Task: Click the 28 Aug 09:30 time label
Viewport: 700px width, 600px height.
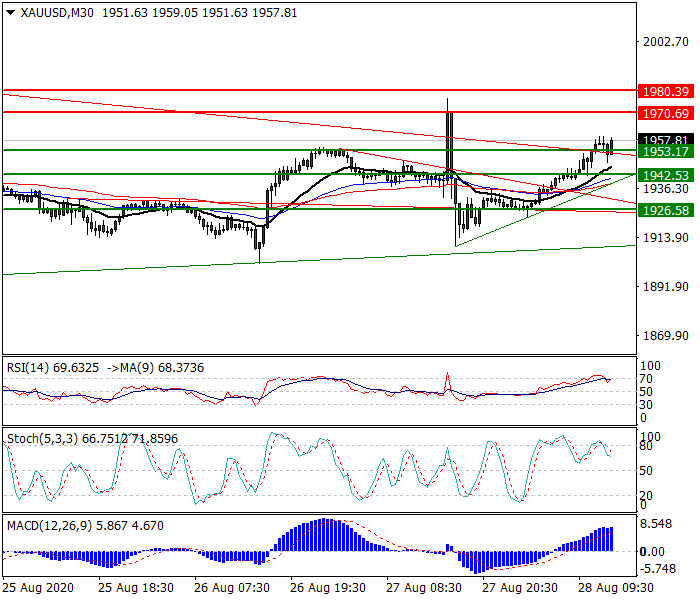Action: (616, 588)
